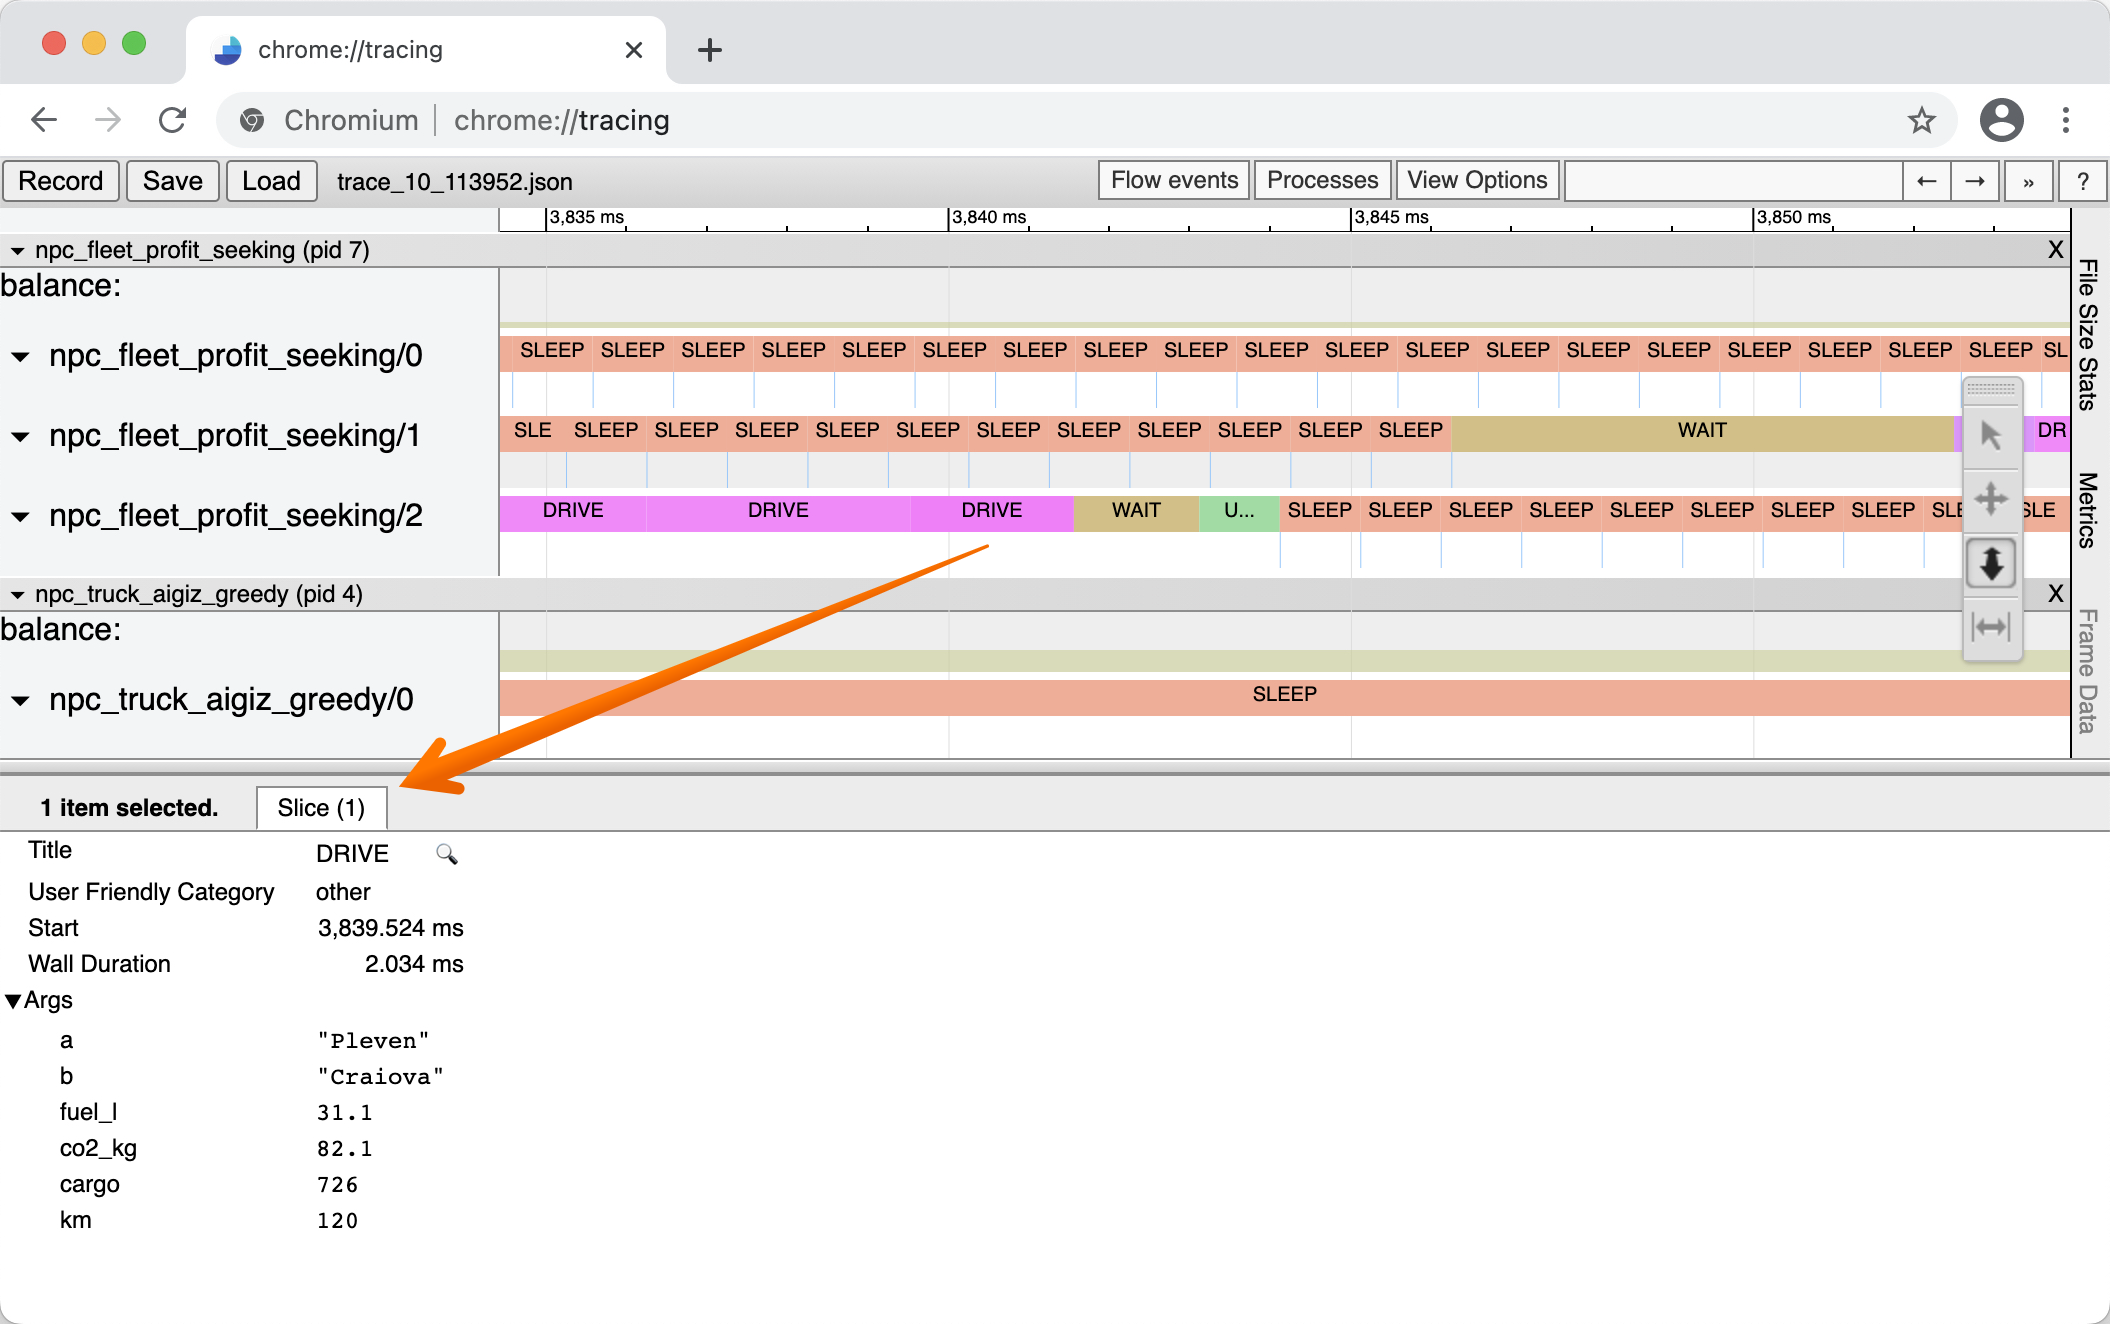Close the npc_fleet_profit_seeking process track
Viewport: 2110px width, 1324px height.
coord(2055,250)
